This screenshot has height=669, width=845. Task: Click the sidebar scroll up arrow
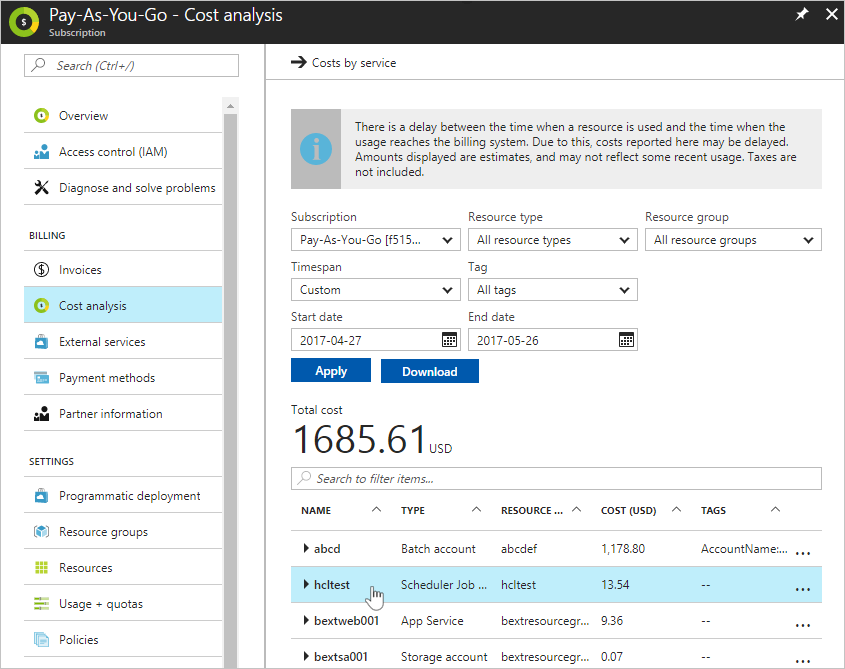[x=230, y=106]
